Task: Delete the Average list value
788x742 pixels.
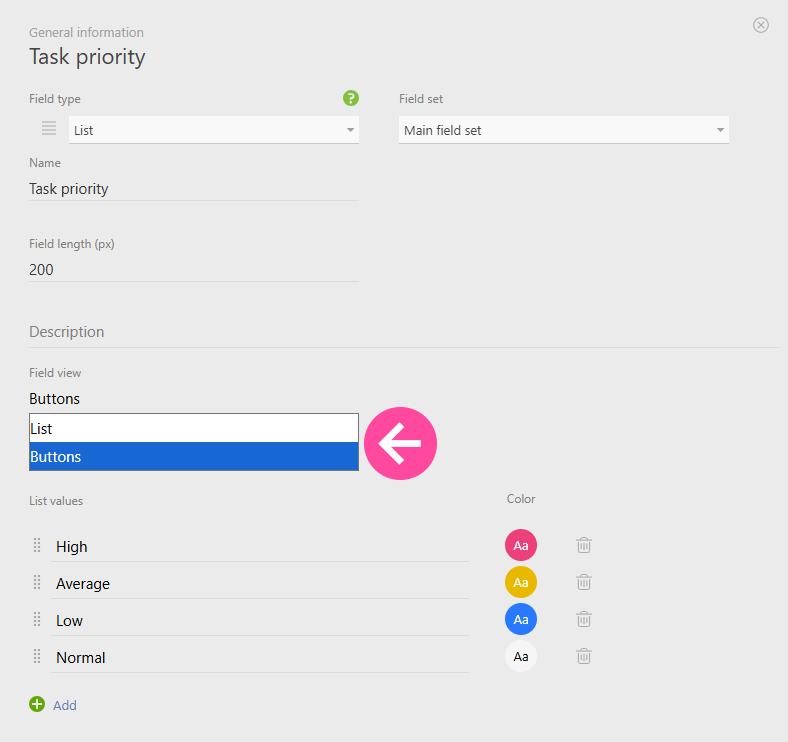Action: coord(584,582)
